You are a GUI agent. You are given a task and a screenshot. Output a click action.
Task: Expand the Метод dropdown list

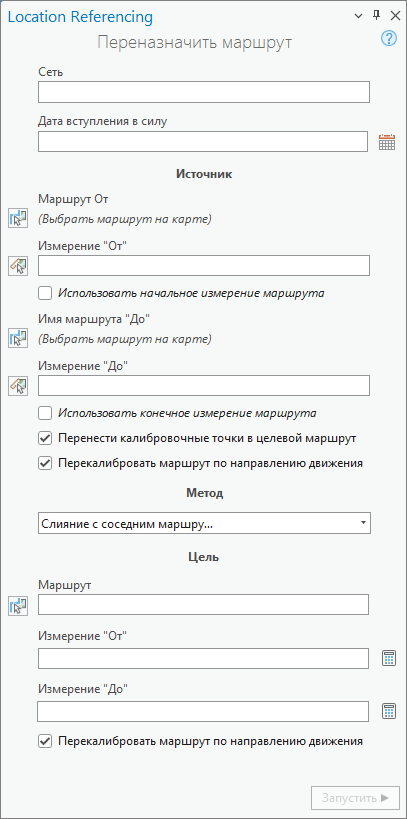coord(204,523)
